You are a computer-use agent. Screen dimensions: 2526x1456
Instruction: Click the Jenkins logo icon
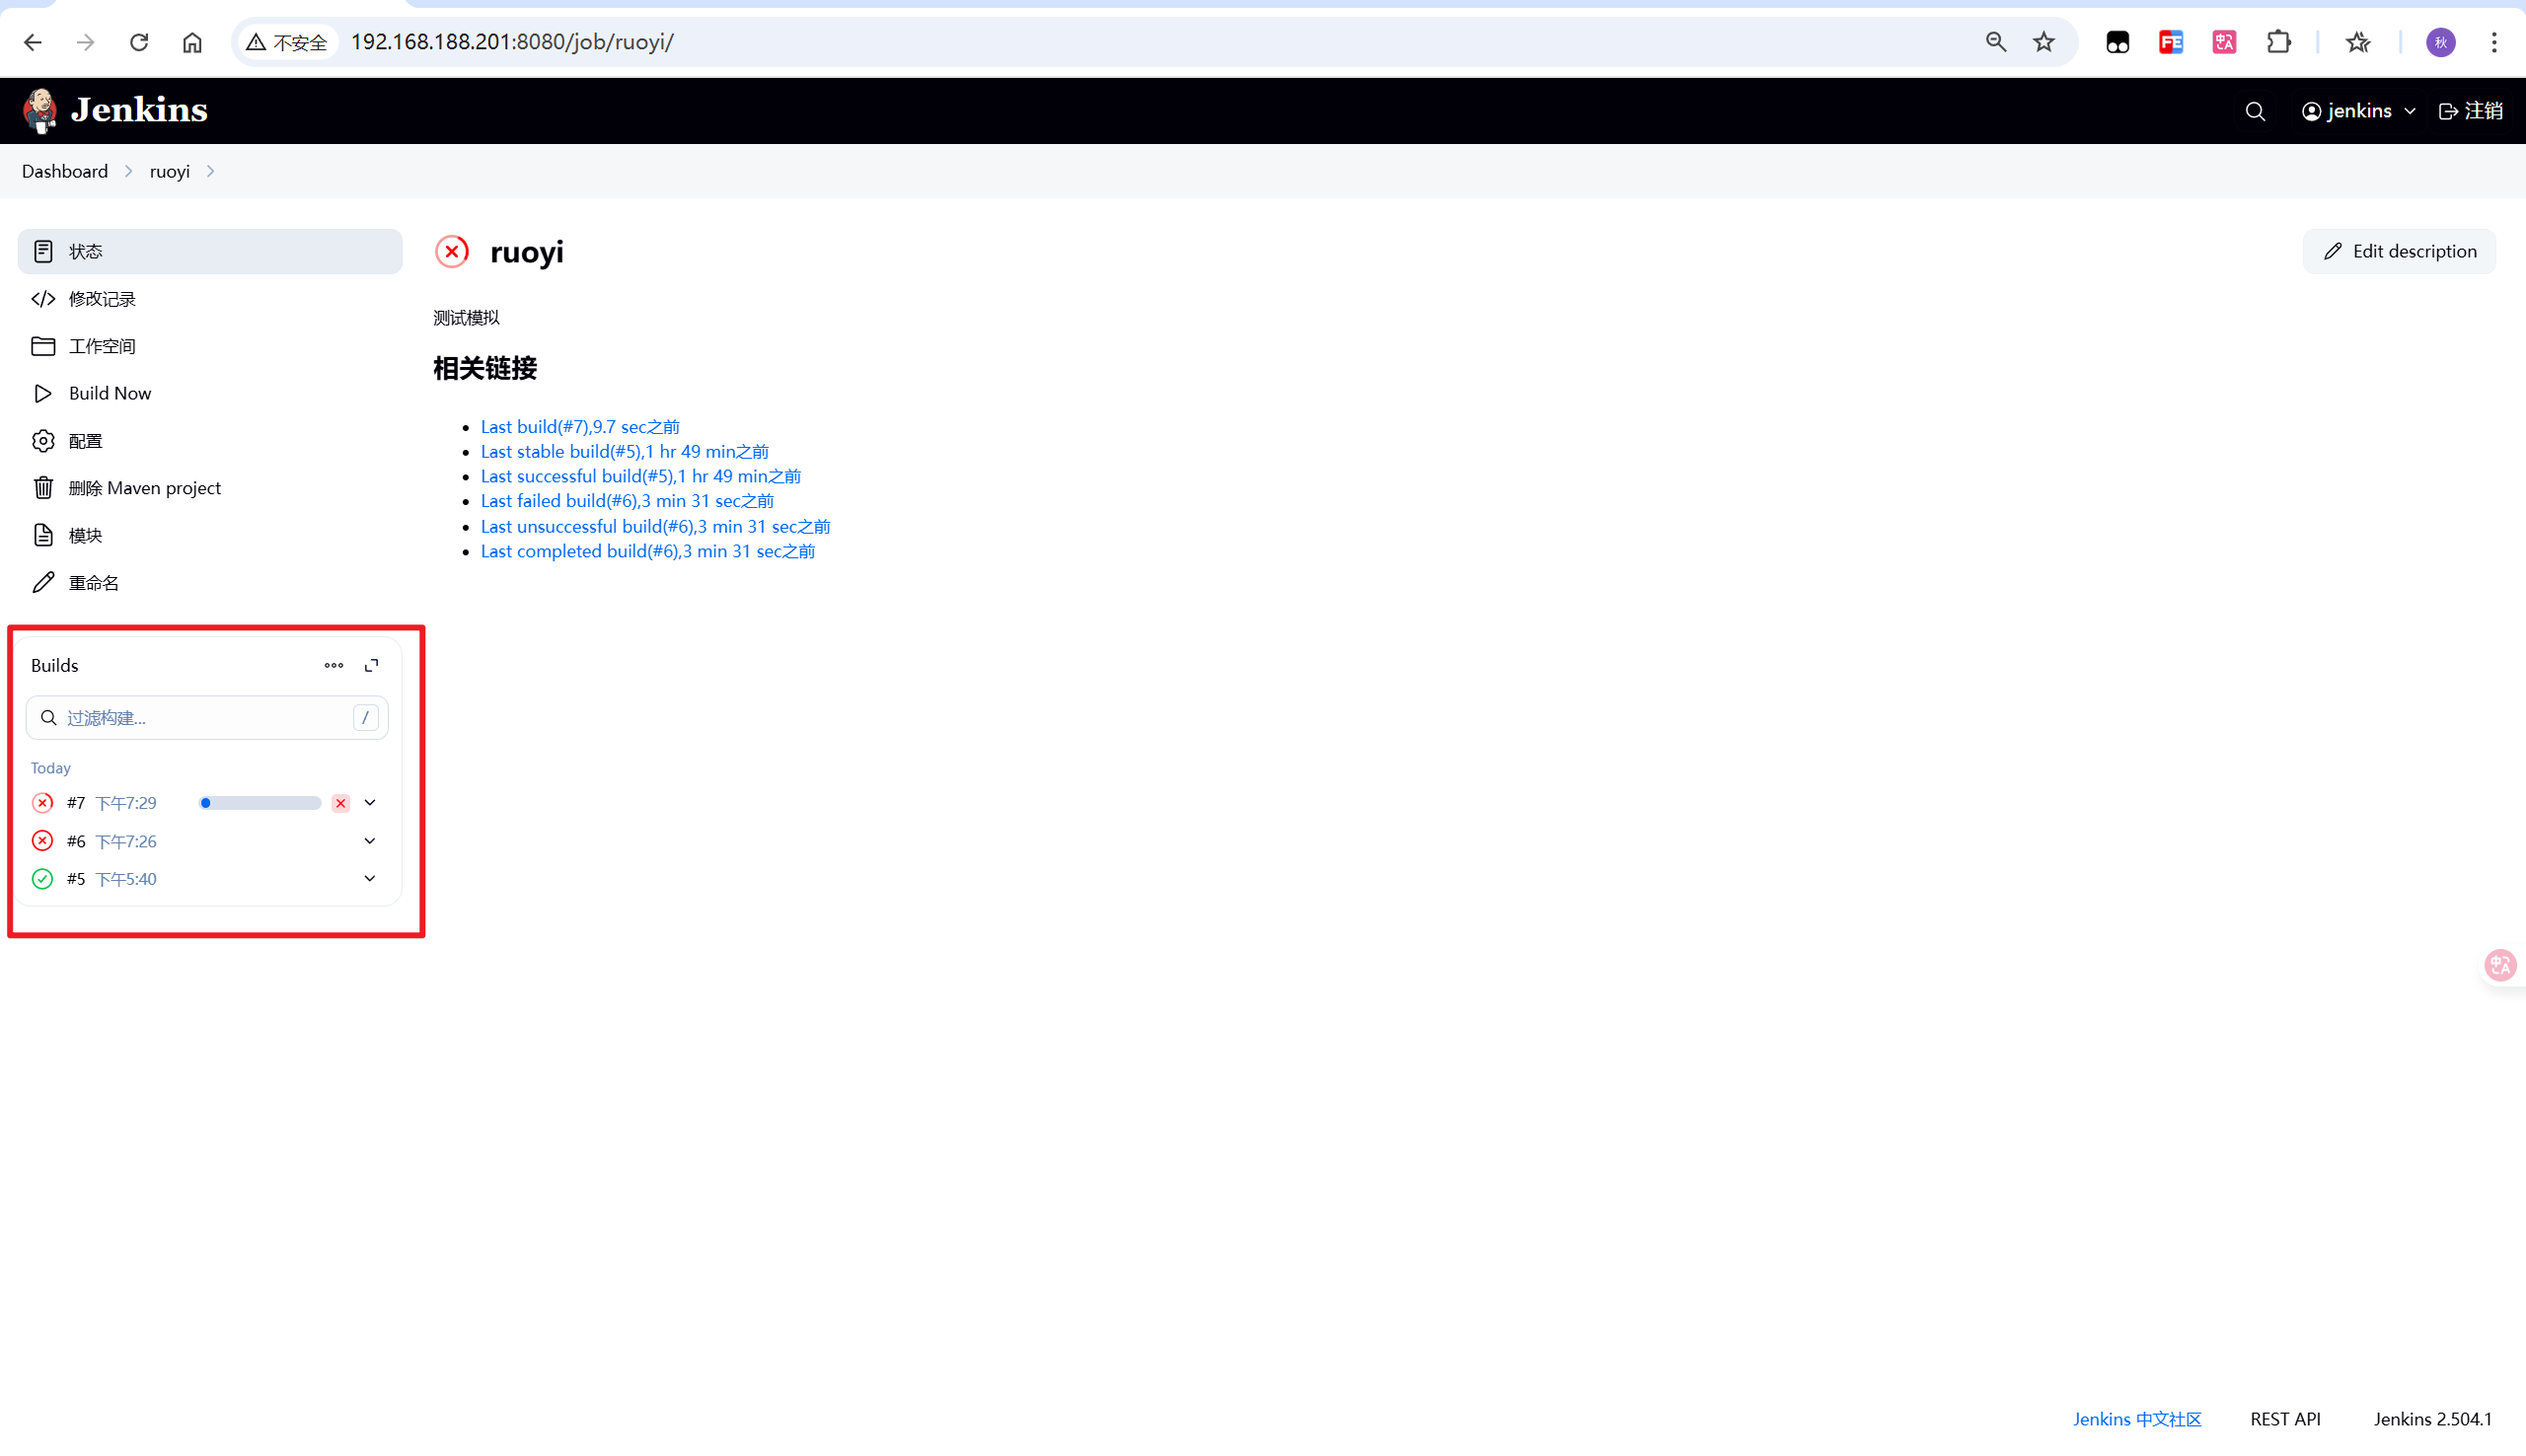[x=40, y=110]
